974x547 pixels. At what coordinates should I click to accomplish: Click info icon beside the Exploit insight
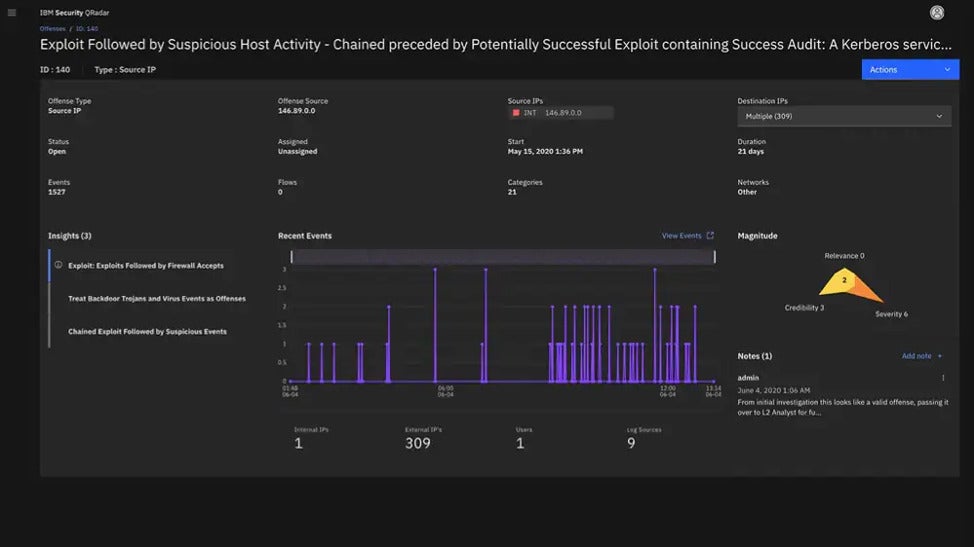pos(58,265)
